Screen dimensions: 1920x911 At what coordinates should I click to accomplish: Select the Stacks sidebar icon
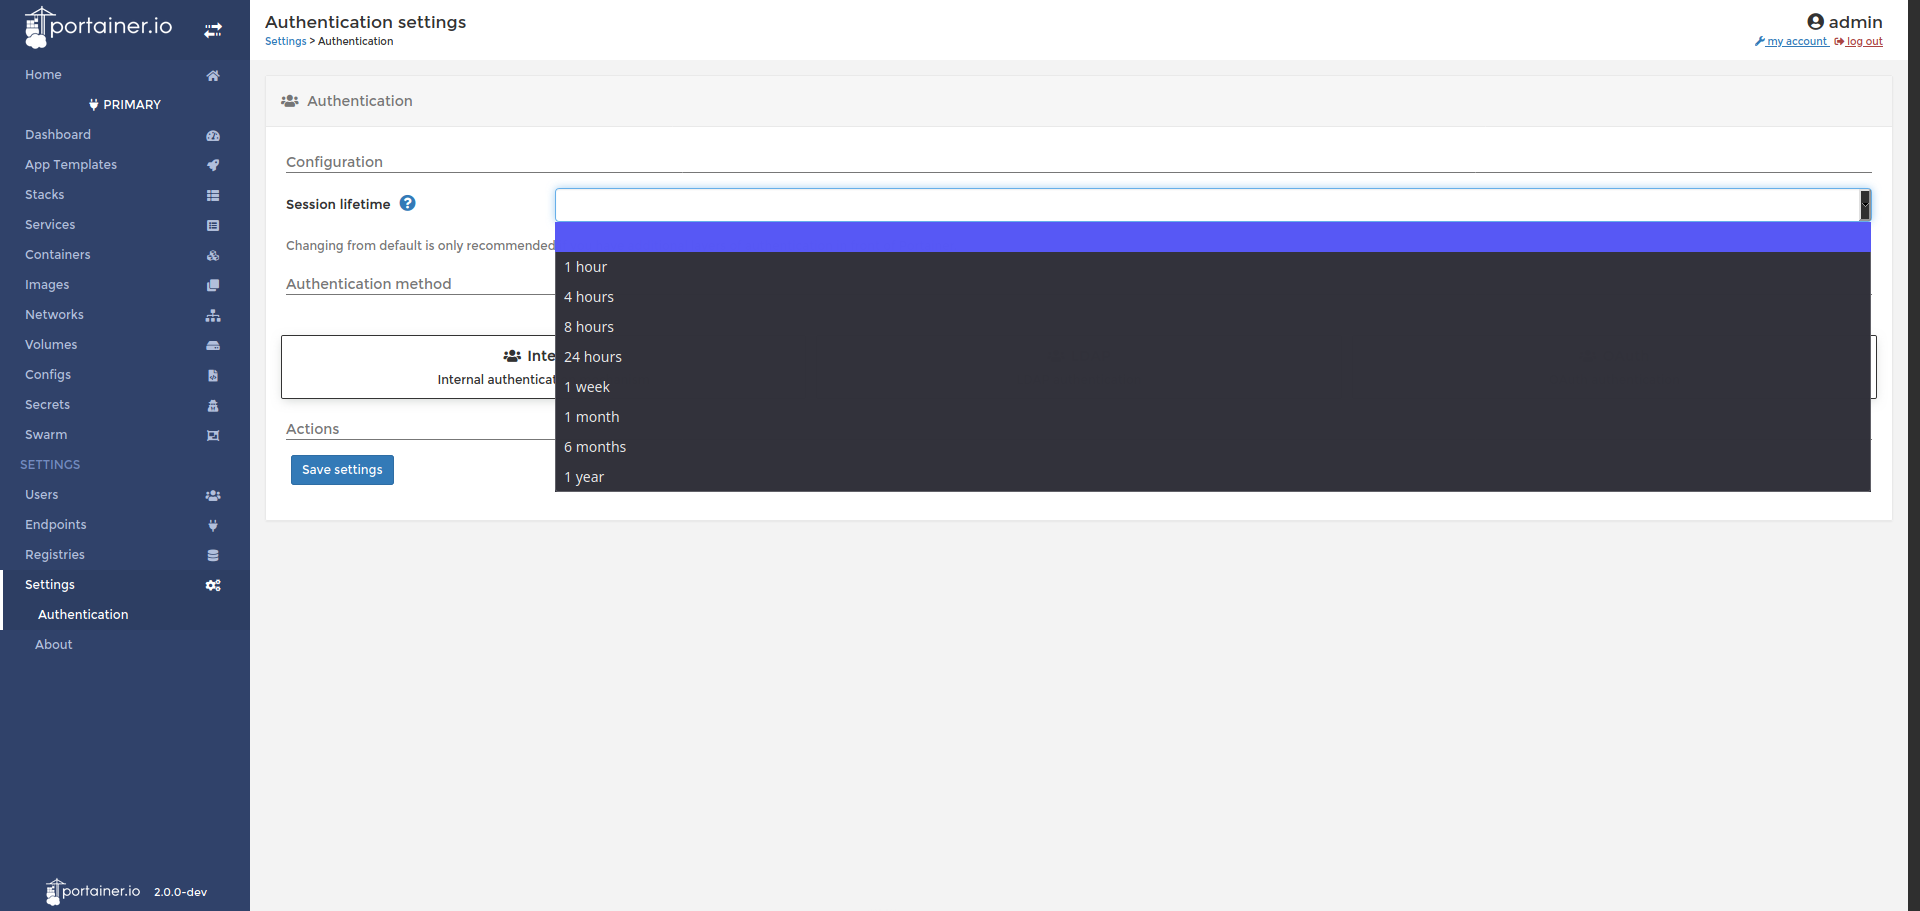(x=213, y=195)
